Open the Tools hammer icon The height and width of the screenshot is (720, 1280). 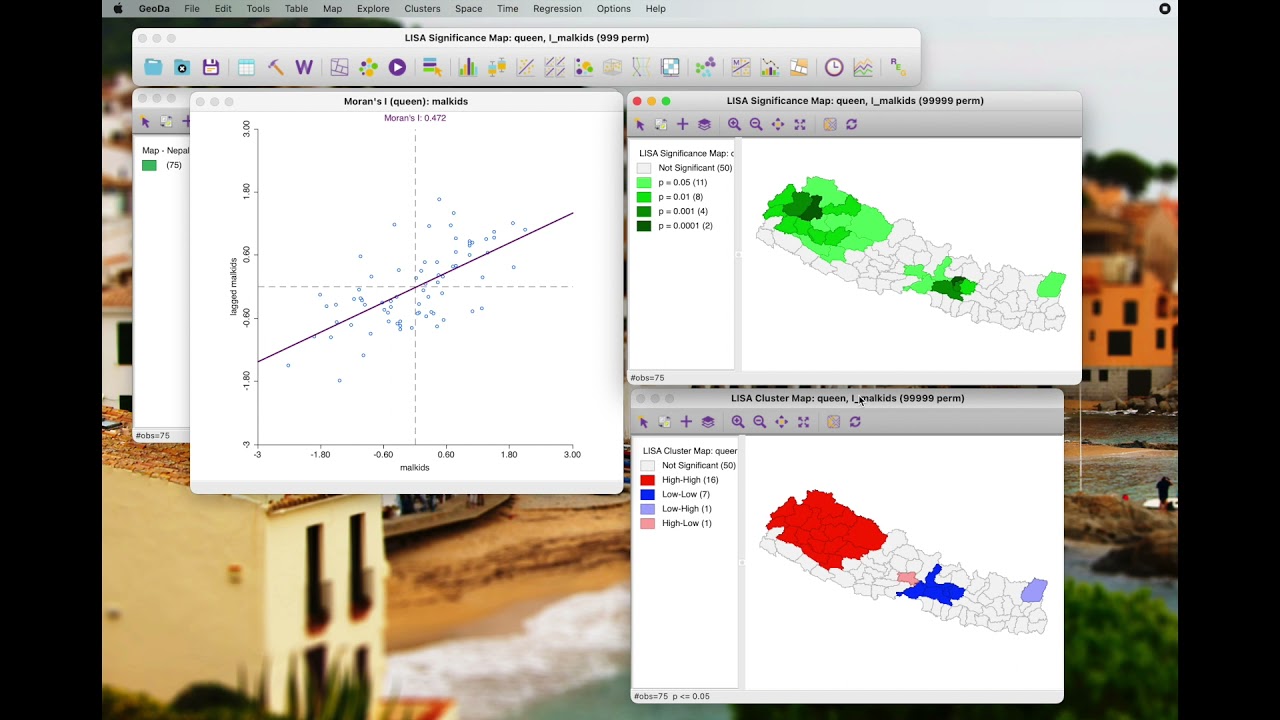coord(276,67)
